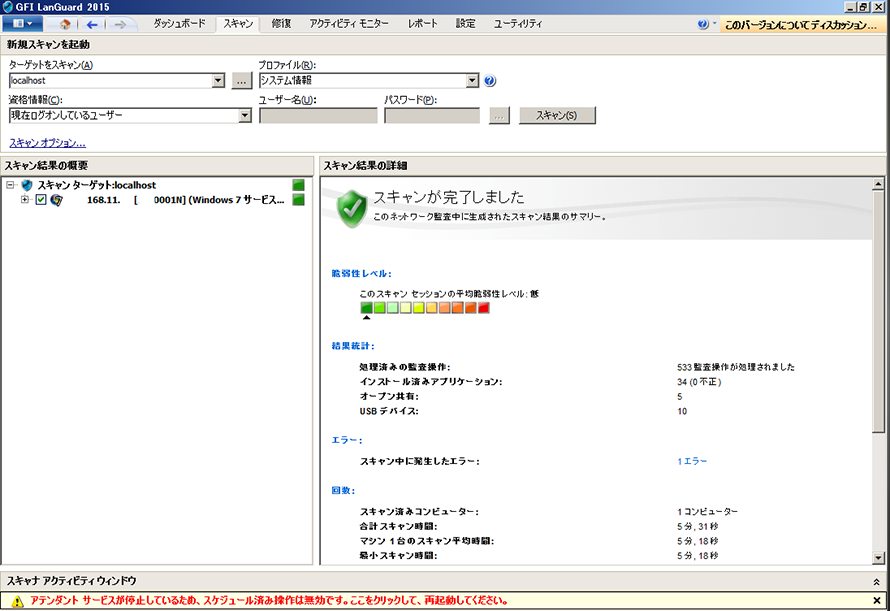Restore down the GFI LanGuard window
The height and width of the screenshot is (611, 890).
[863, 7]
